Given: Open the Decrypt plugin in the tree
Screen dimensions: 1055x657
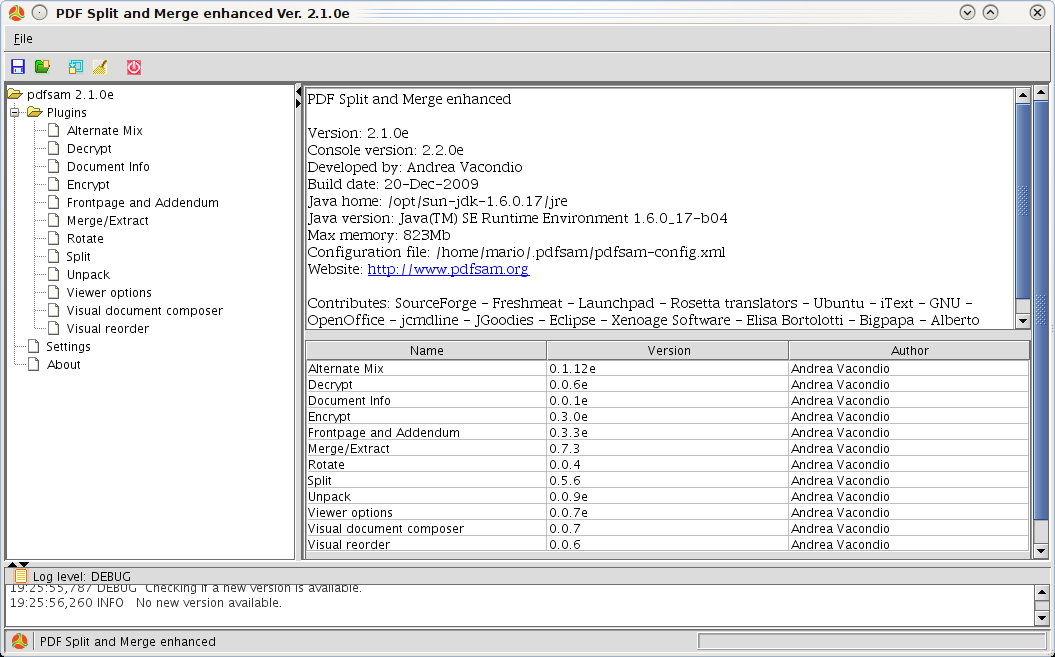Looking at the screenshot, I should click(89, 149).
